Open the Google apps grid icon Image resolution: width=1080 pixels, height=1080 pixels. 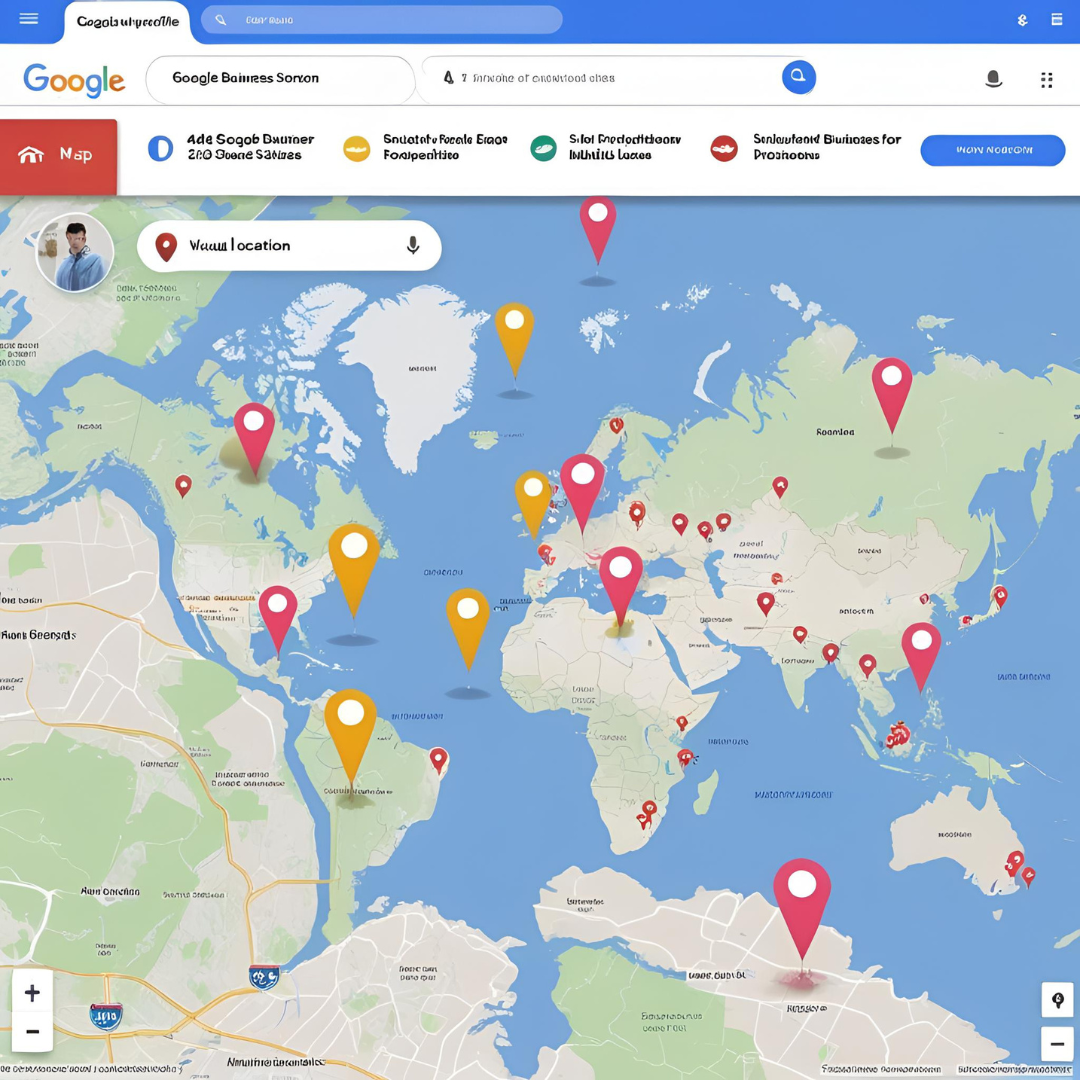(1046, 80)
